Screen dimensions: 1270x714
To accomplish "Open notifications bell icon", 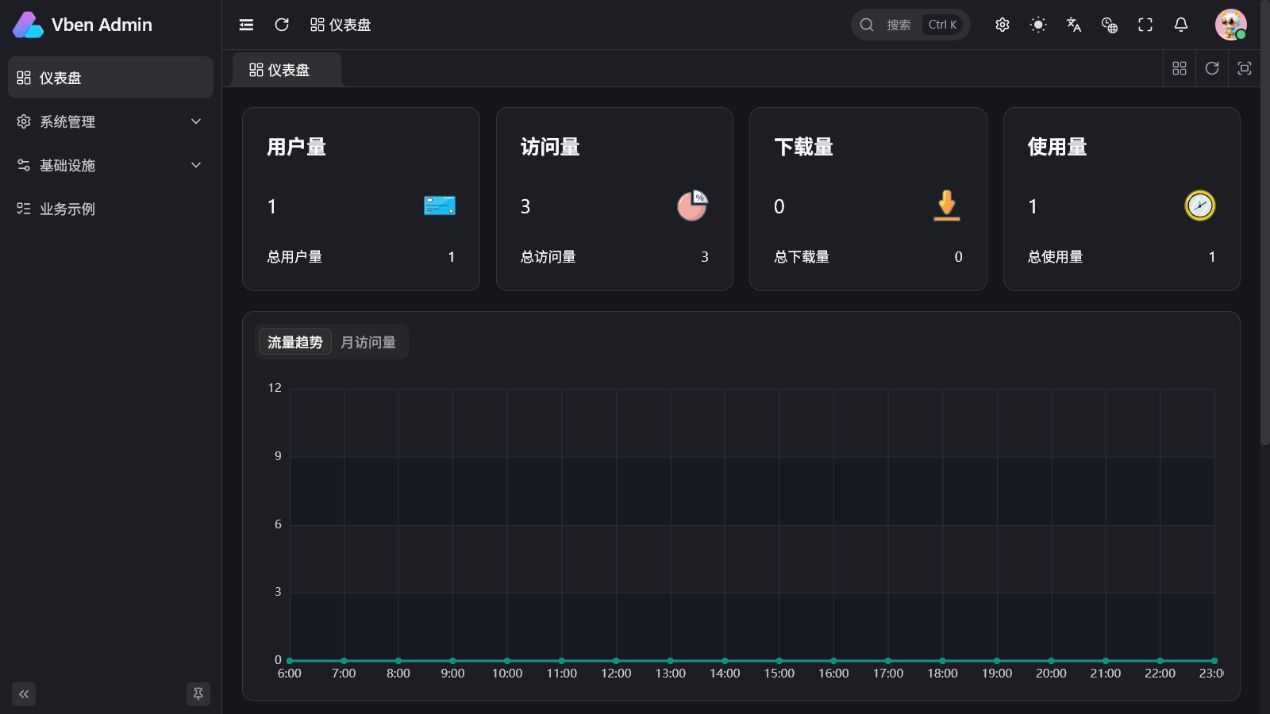I will pos(1181,25).
